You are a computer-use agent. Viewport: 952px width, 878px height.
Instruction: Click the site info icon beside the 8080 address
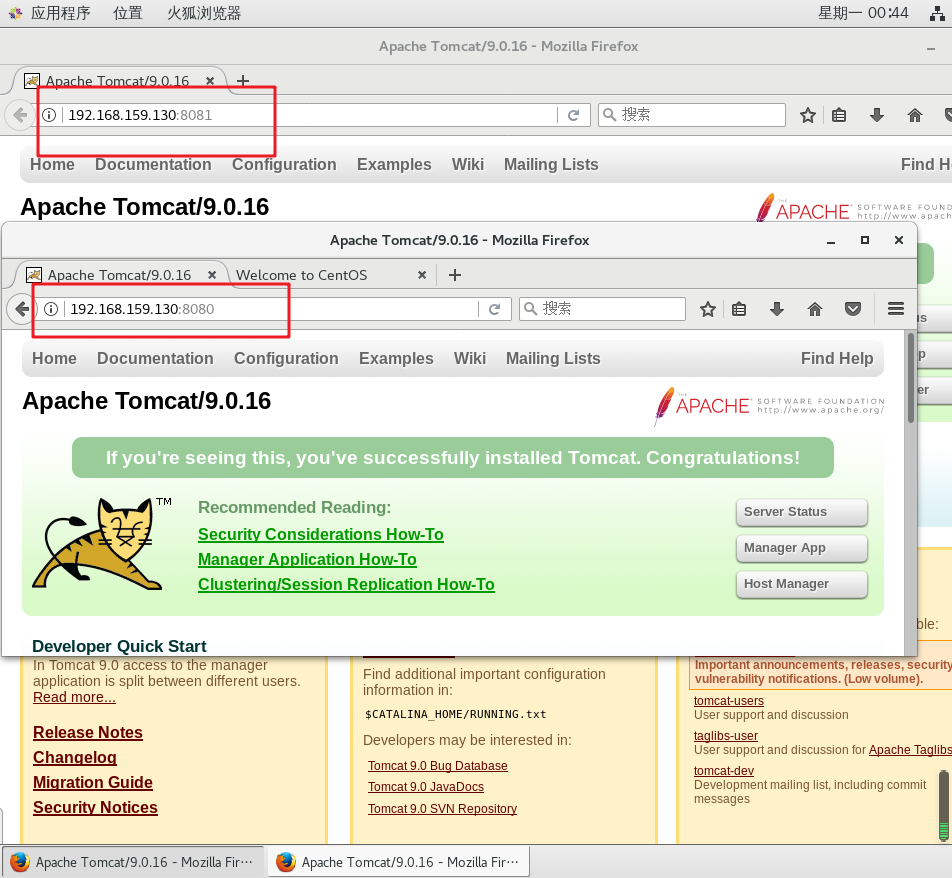[51, 309]
